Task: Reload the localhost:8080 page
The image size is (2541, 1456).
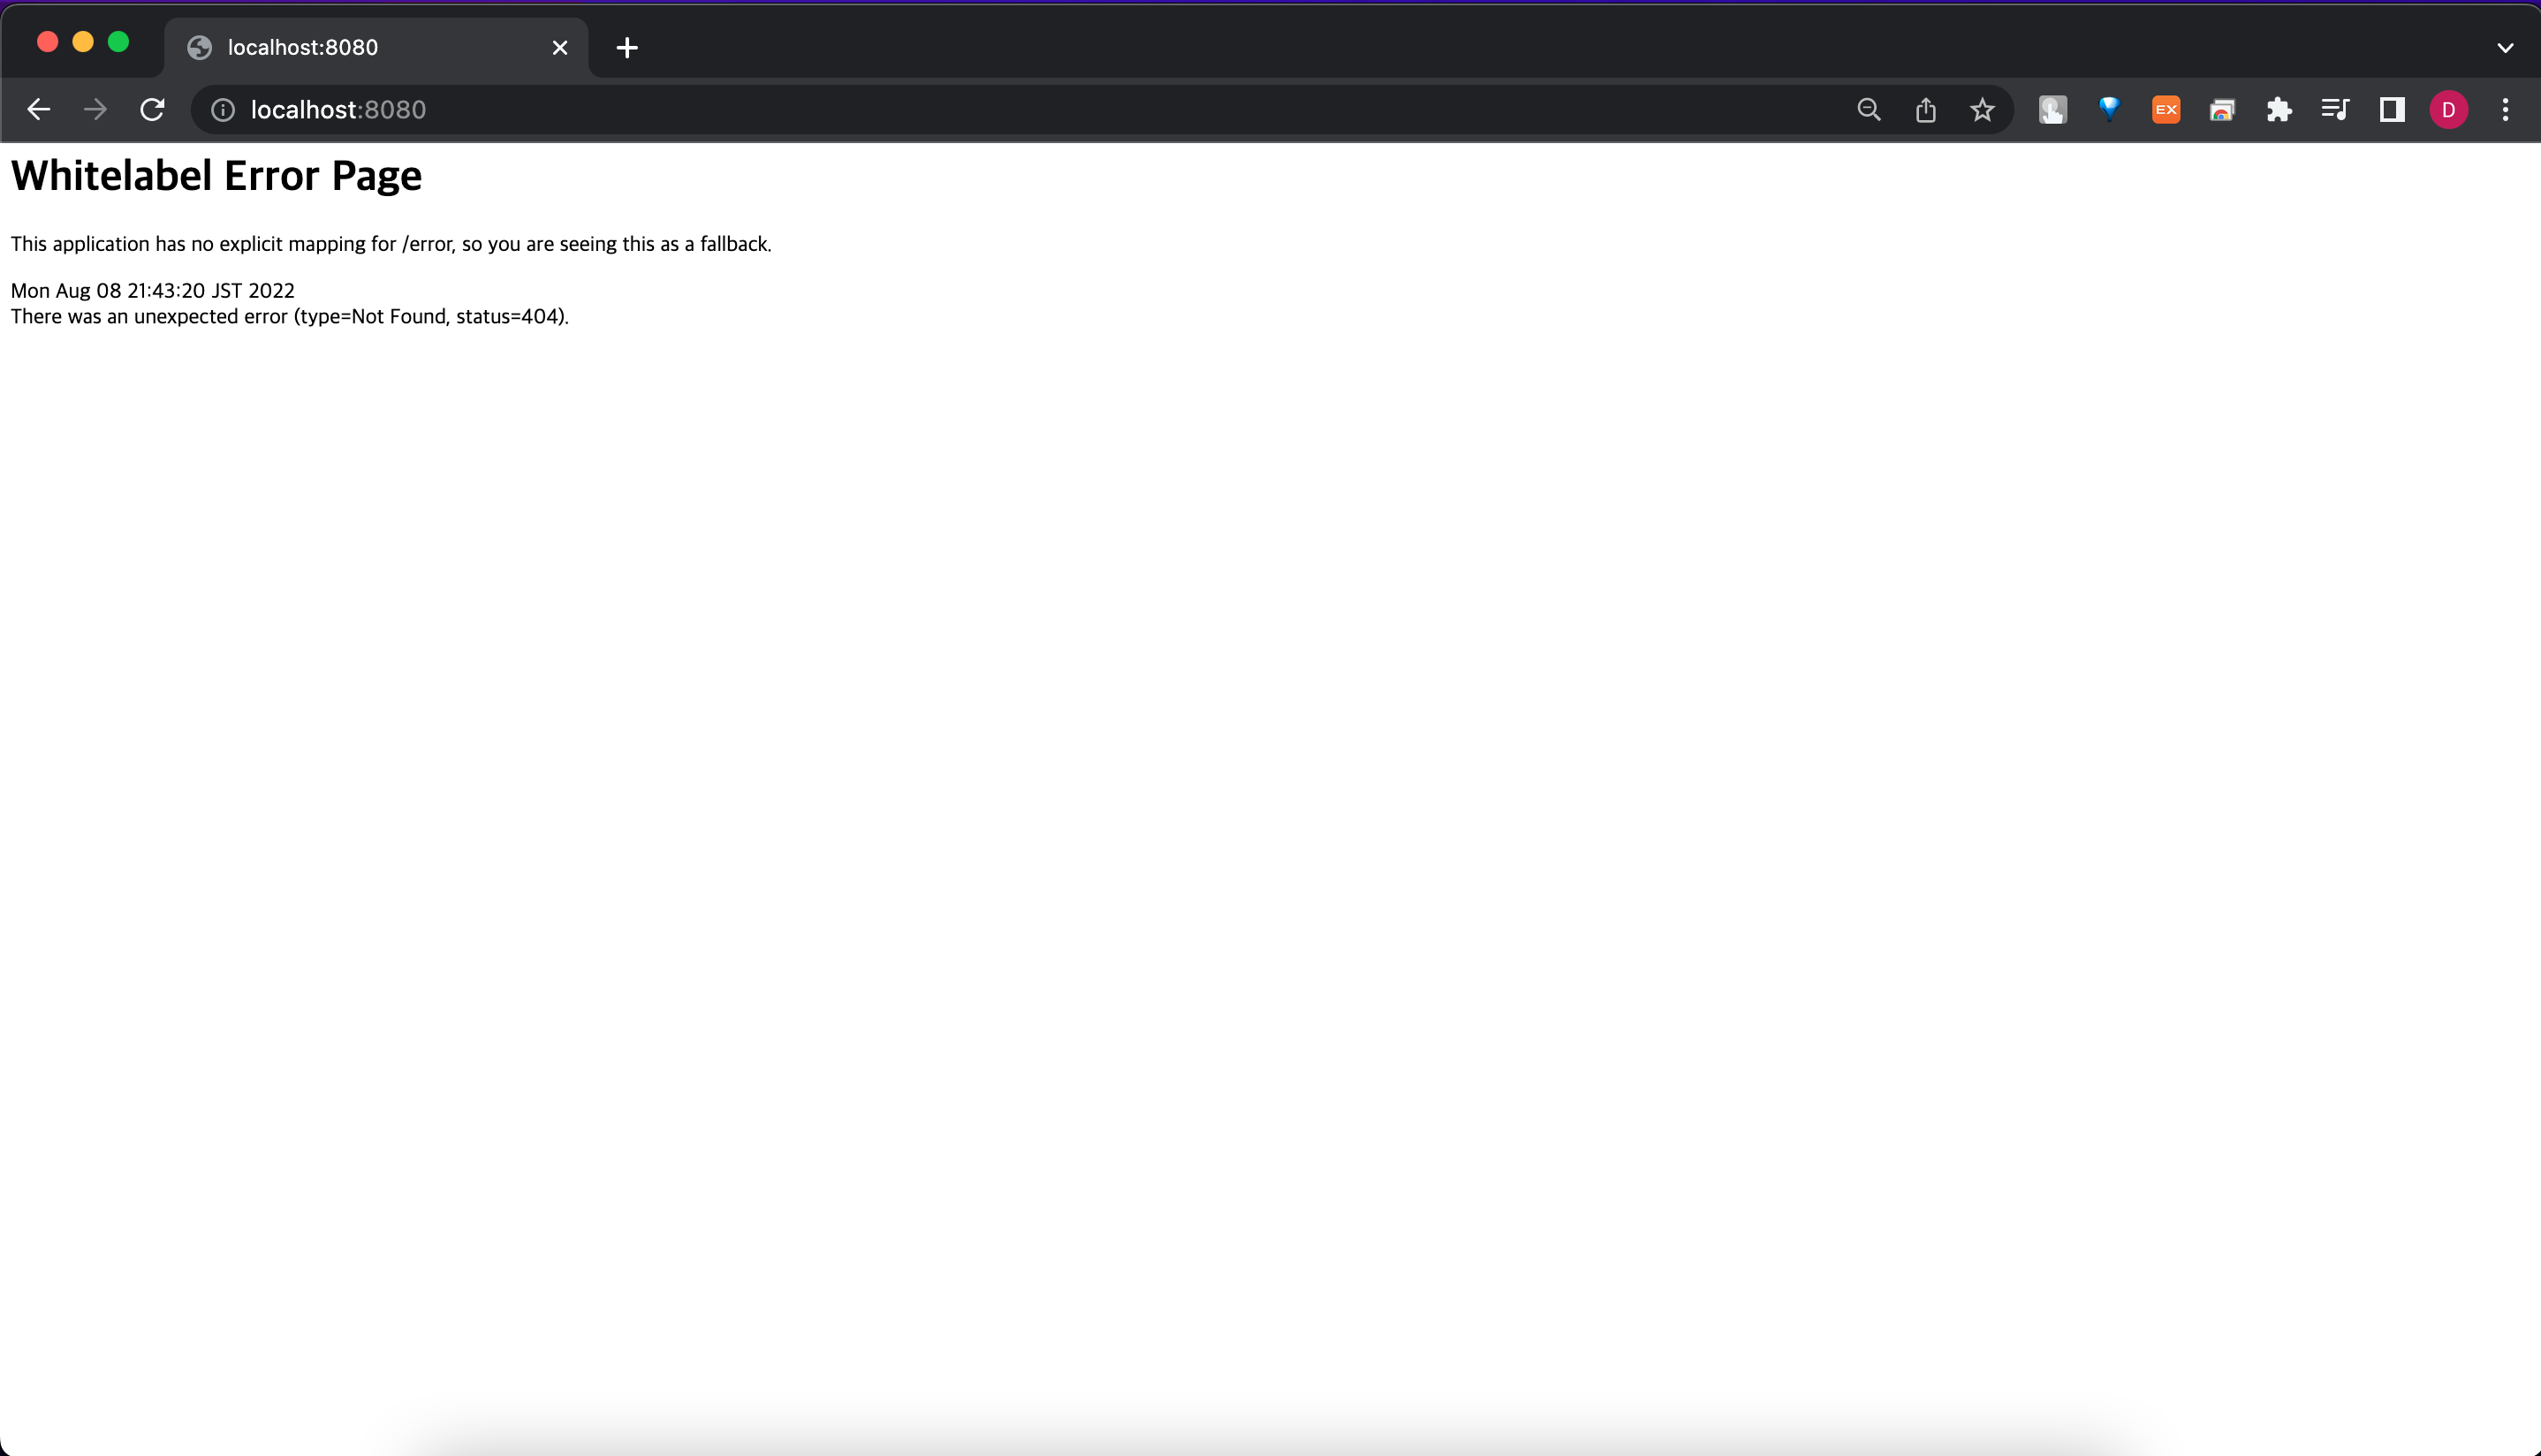Action: (x=152, y=110)
